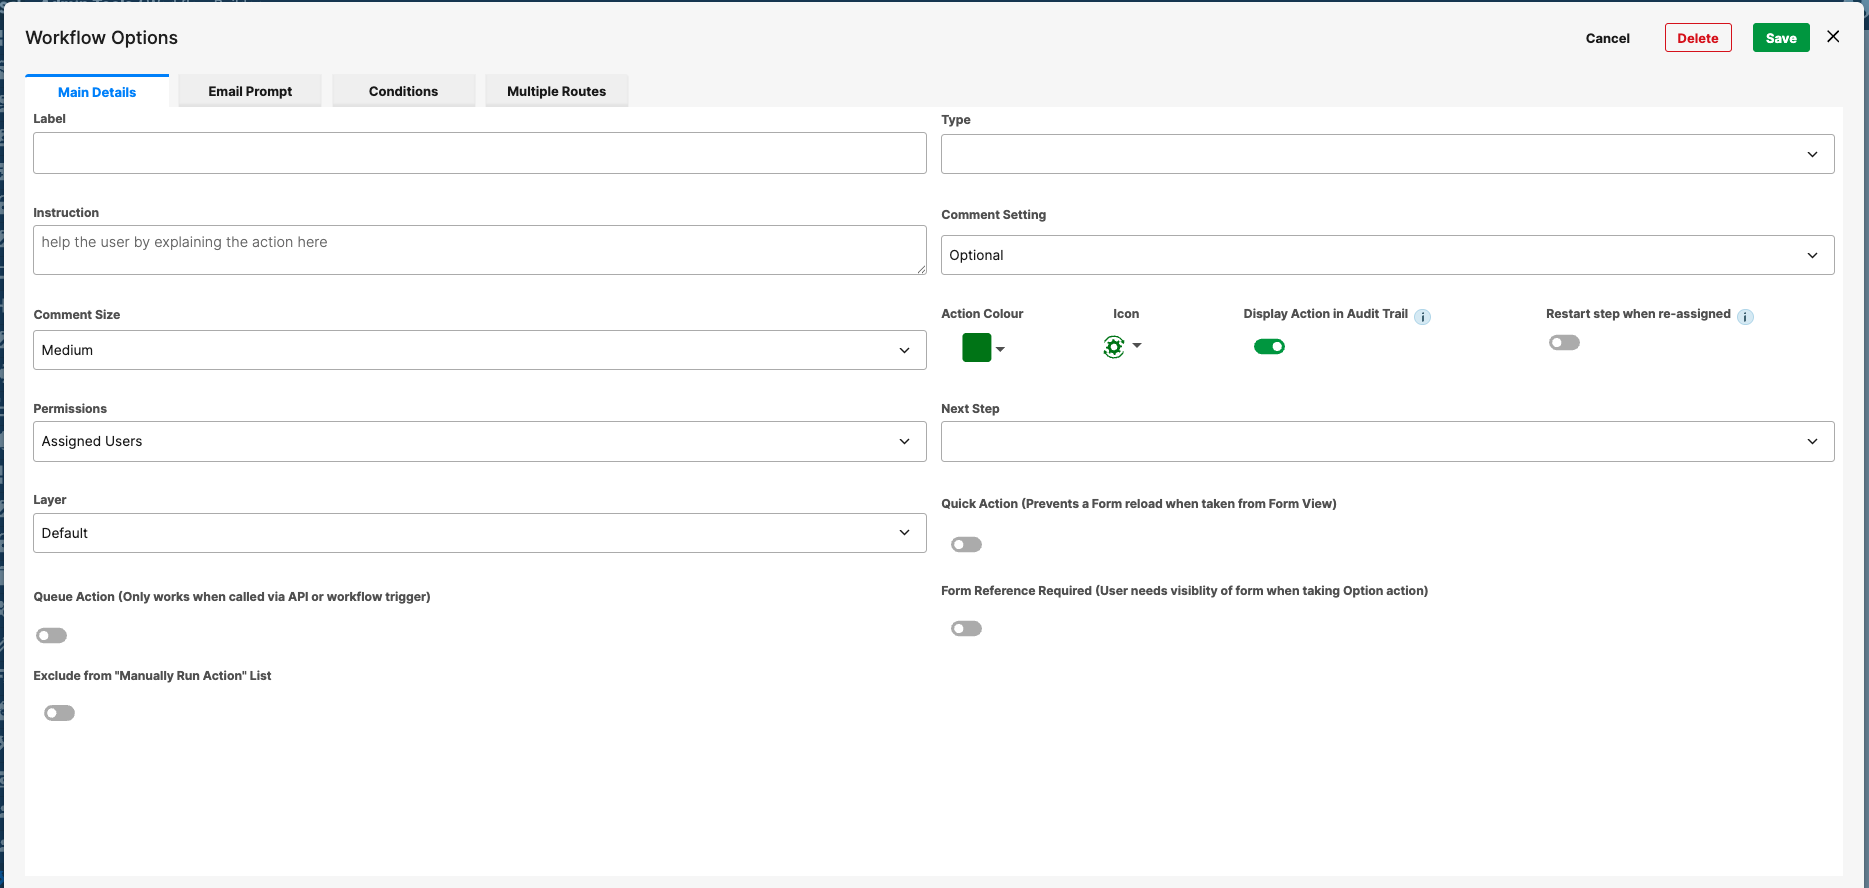The image size is (1869, 888).
Task: Toggle Exclude from Manually Run Action List
Action: coord(59,713)
